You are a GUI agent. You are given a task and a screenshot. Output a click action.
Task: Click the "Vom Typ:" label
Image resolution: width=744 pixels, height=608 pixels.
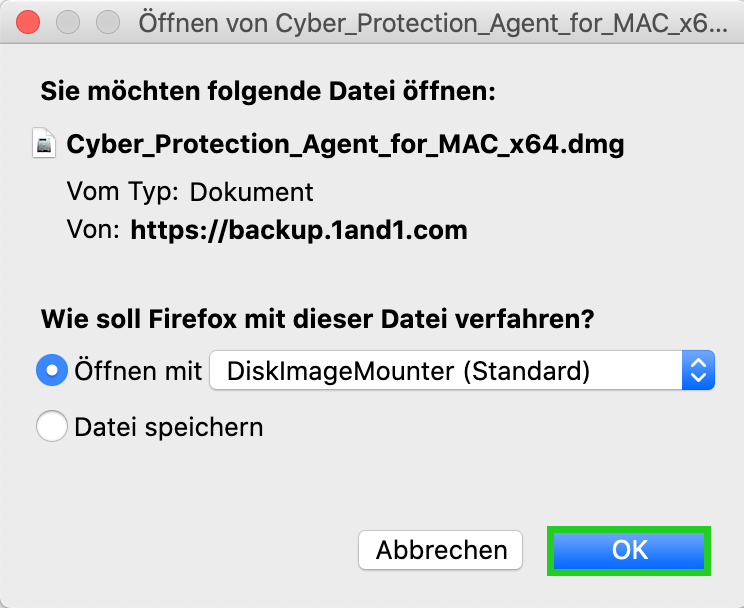(x=123, y=192)
